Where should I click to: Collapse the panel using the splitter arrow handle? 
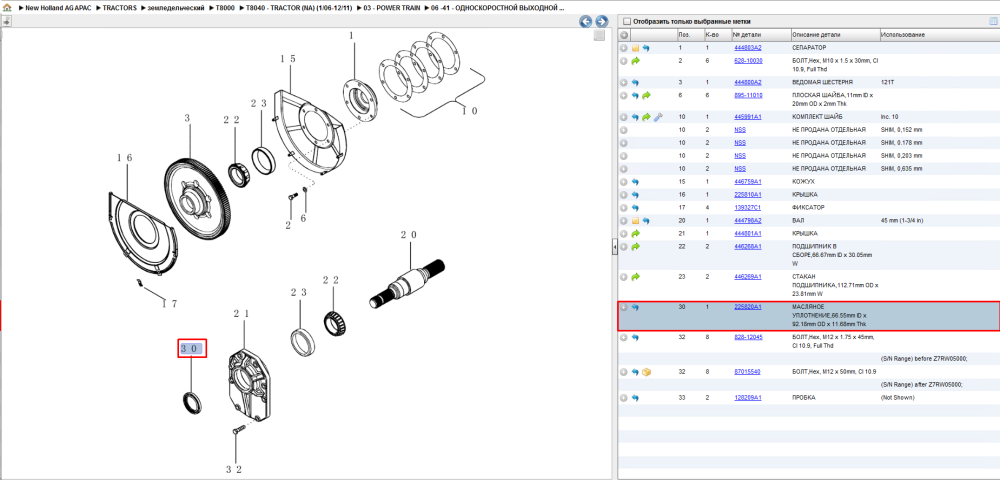615,247
